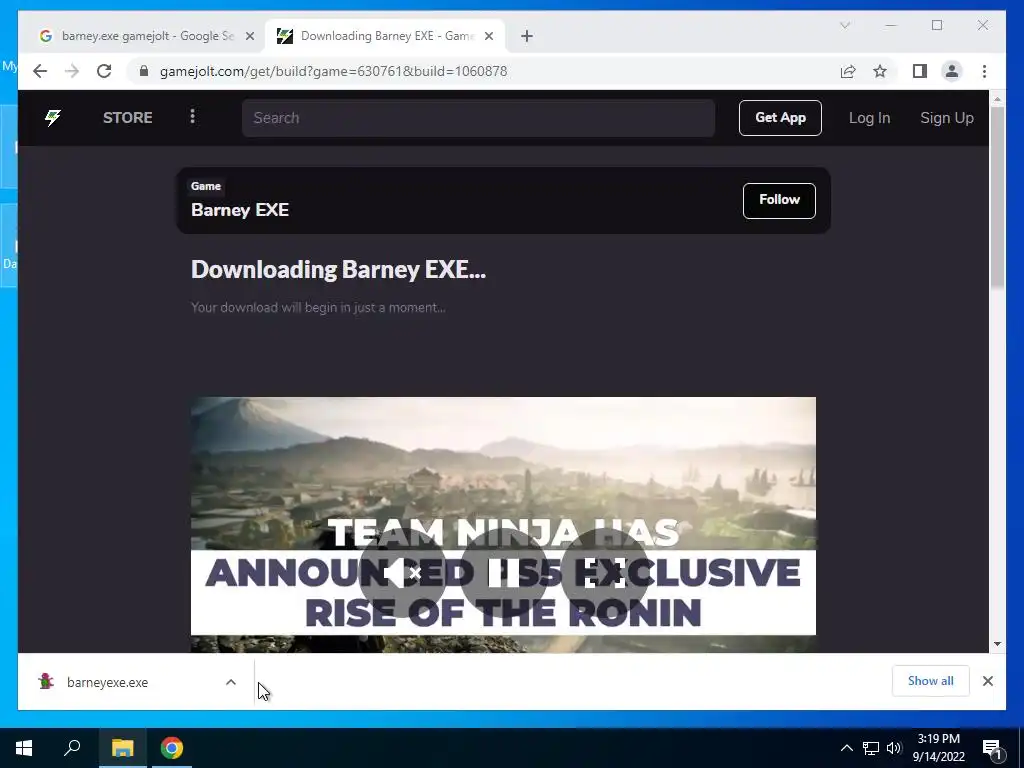1024x768 pixels.
Task: Close the Downloading Barney EXE tab
Action: (x=488, y=37)
